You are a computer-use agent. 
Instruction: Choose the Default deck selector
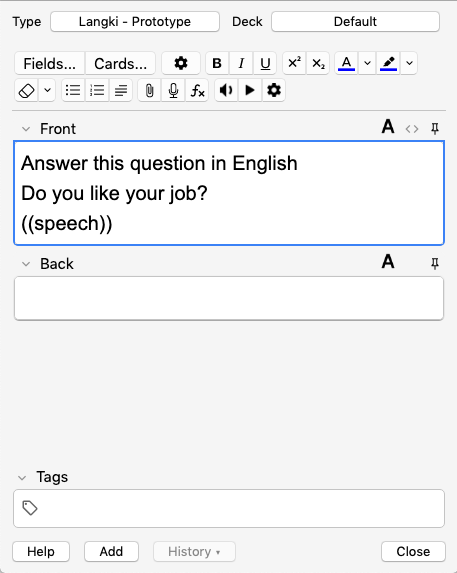coord(355,22)
